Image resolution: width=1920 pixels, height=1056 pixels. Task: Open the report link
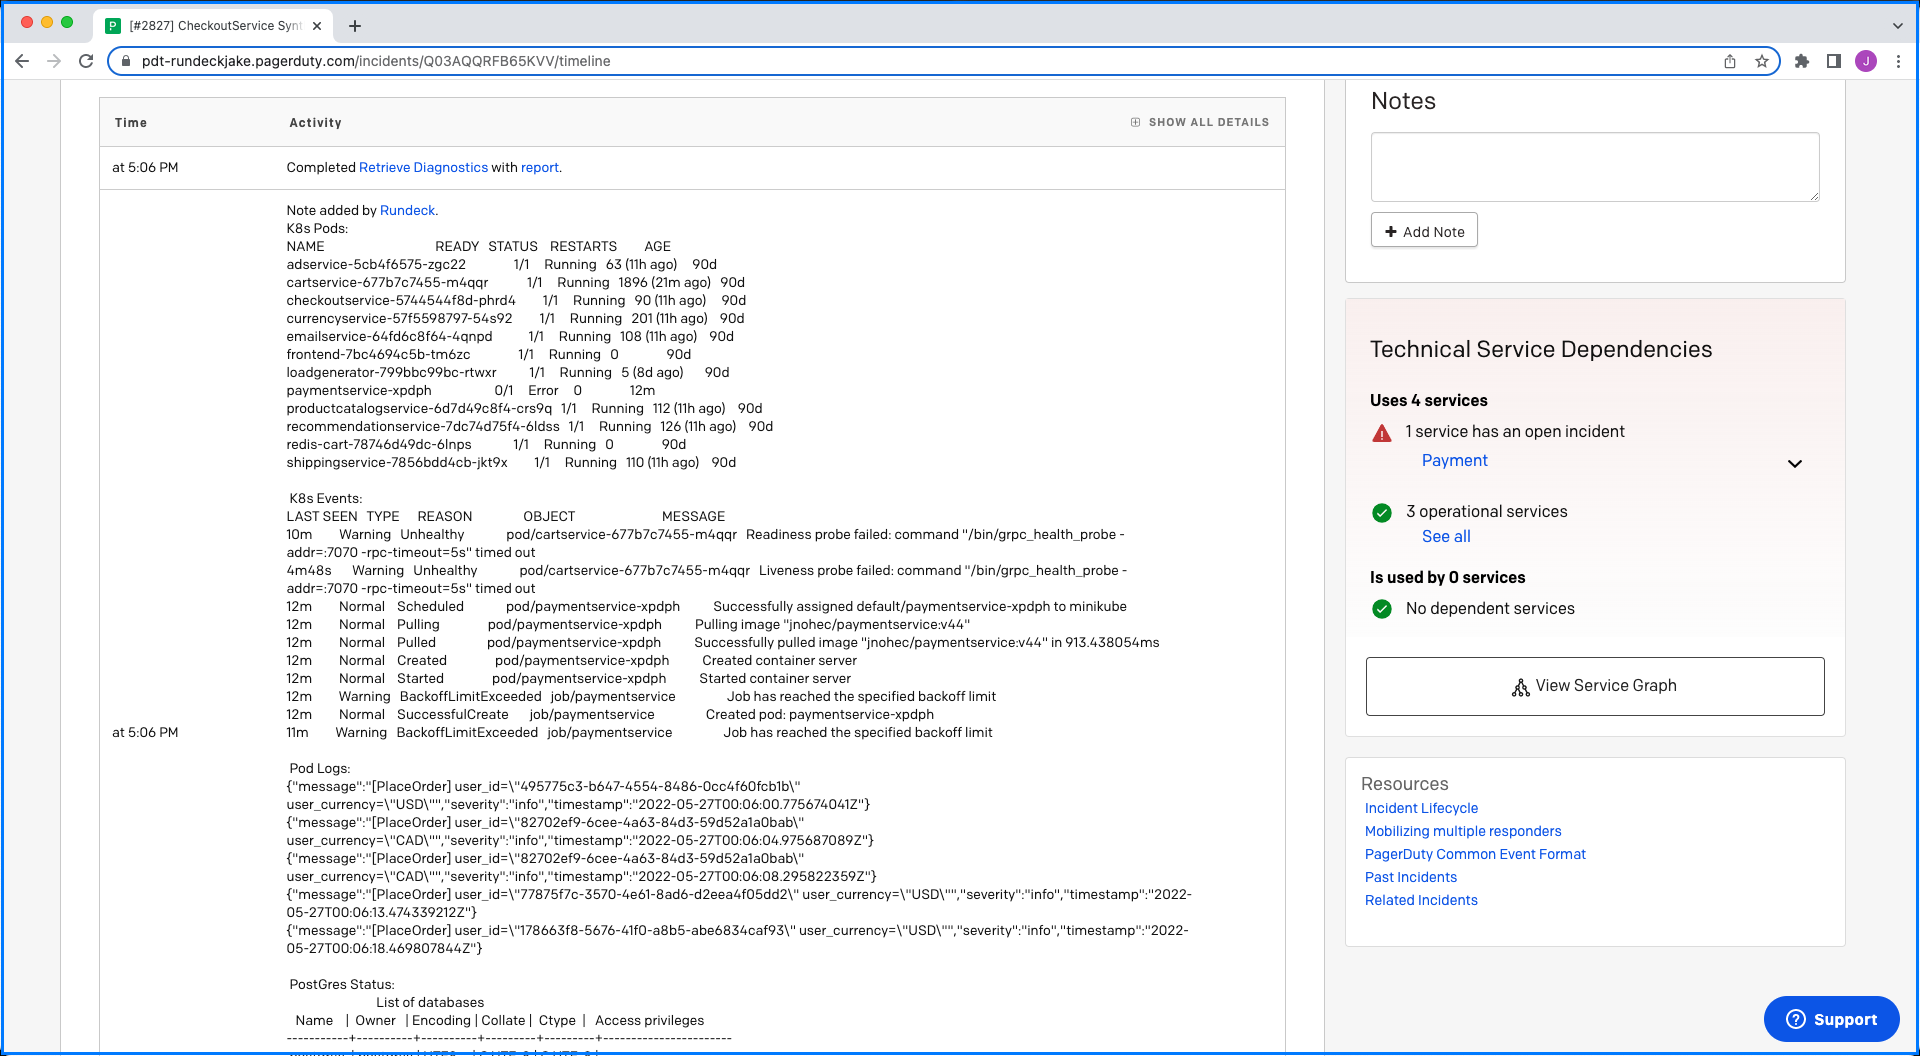click(x=539, y=167)
